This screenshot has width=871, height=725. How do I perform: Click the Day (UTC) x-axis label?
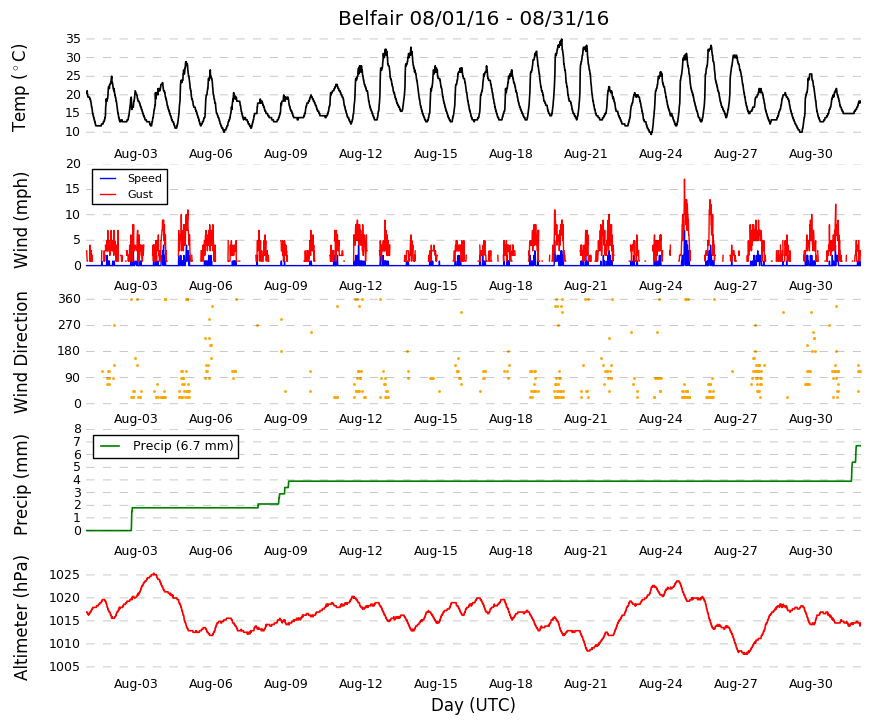(473, 705)
